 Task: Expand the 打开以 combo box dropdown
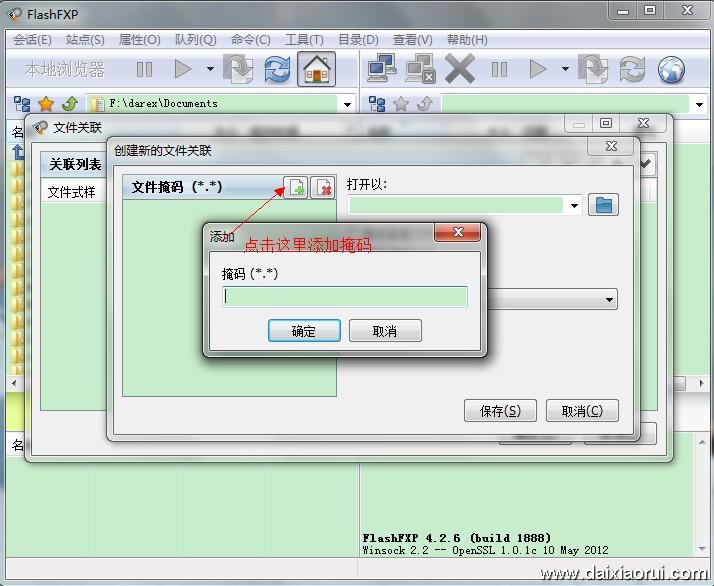(x=574, y=205)
